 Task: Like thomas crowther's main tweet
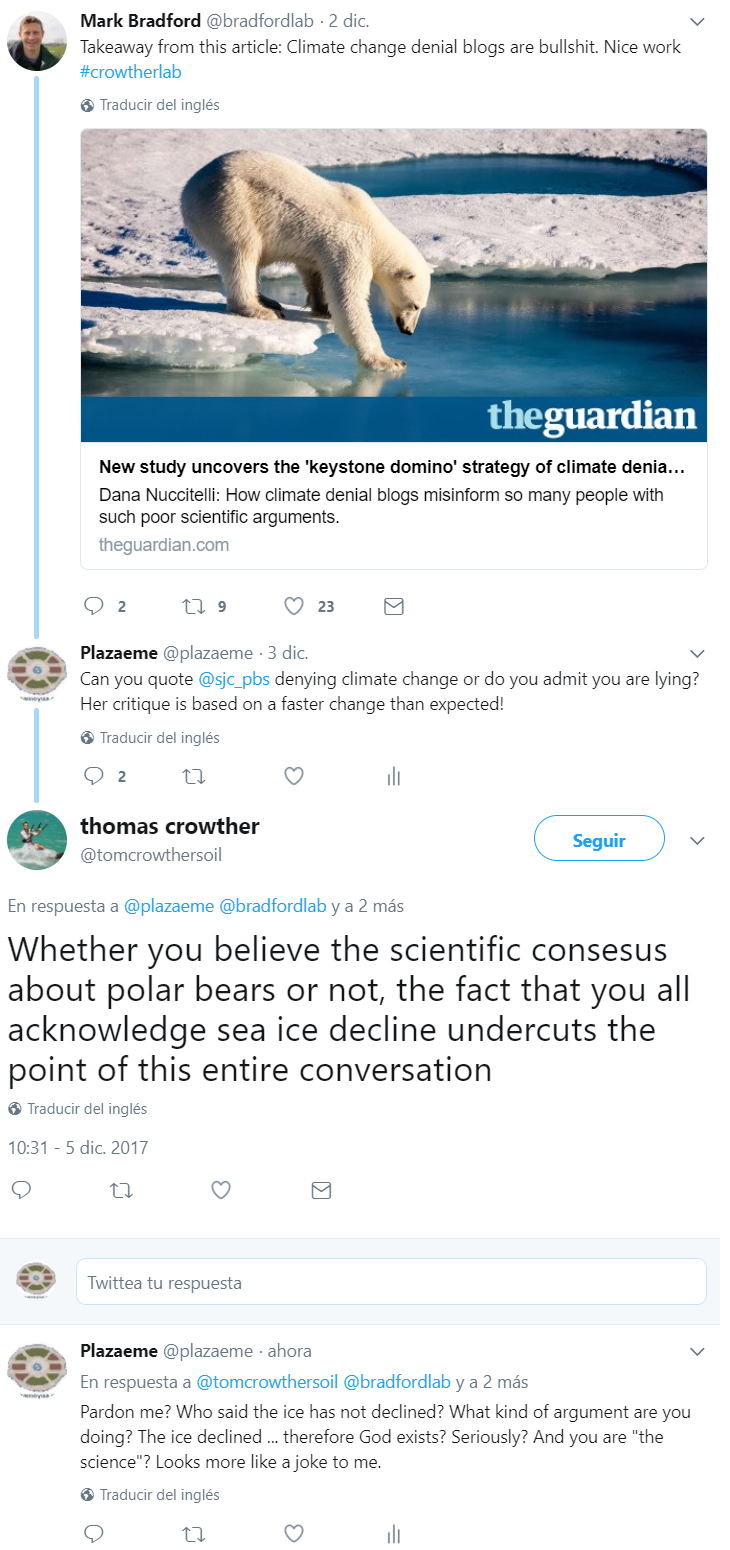[x=221, y=1190]
